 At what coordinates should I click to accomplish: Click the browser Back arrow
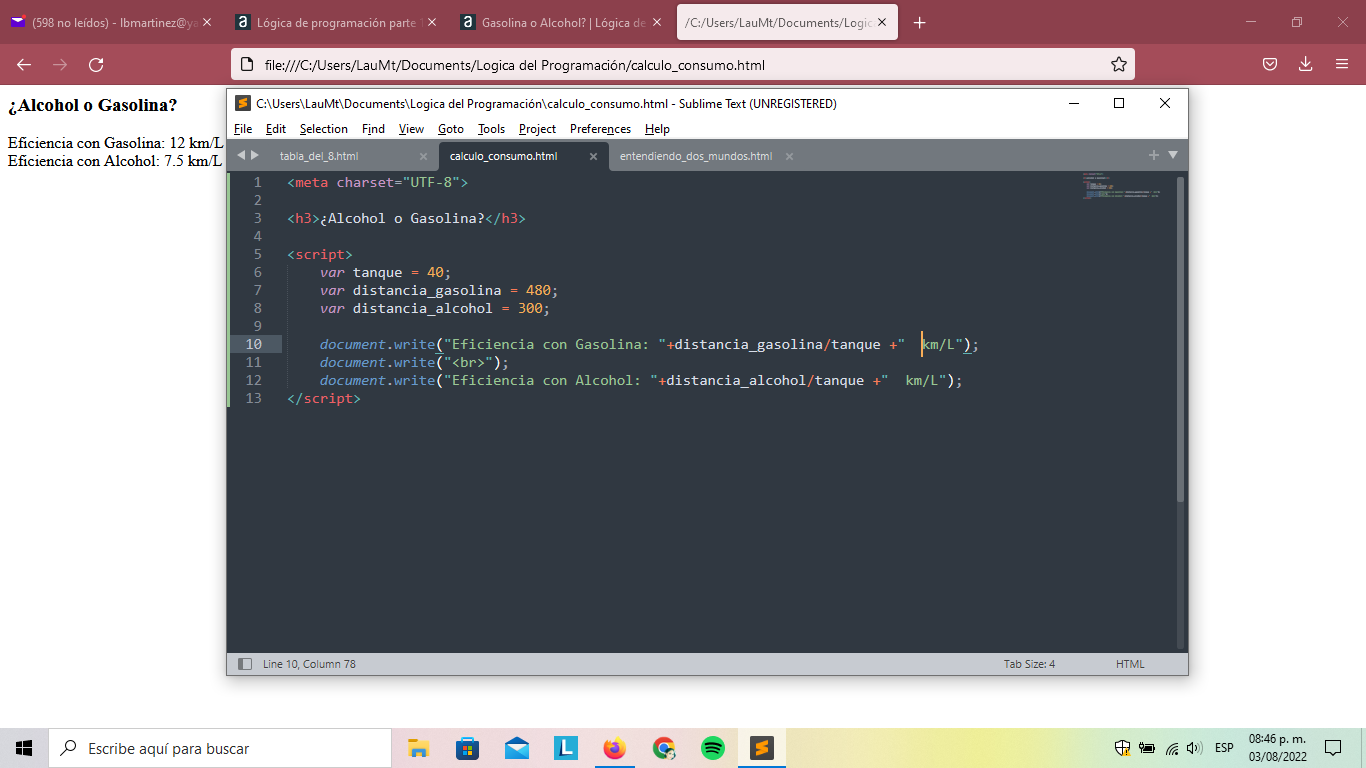tap(24, 65)
